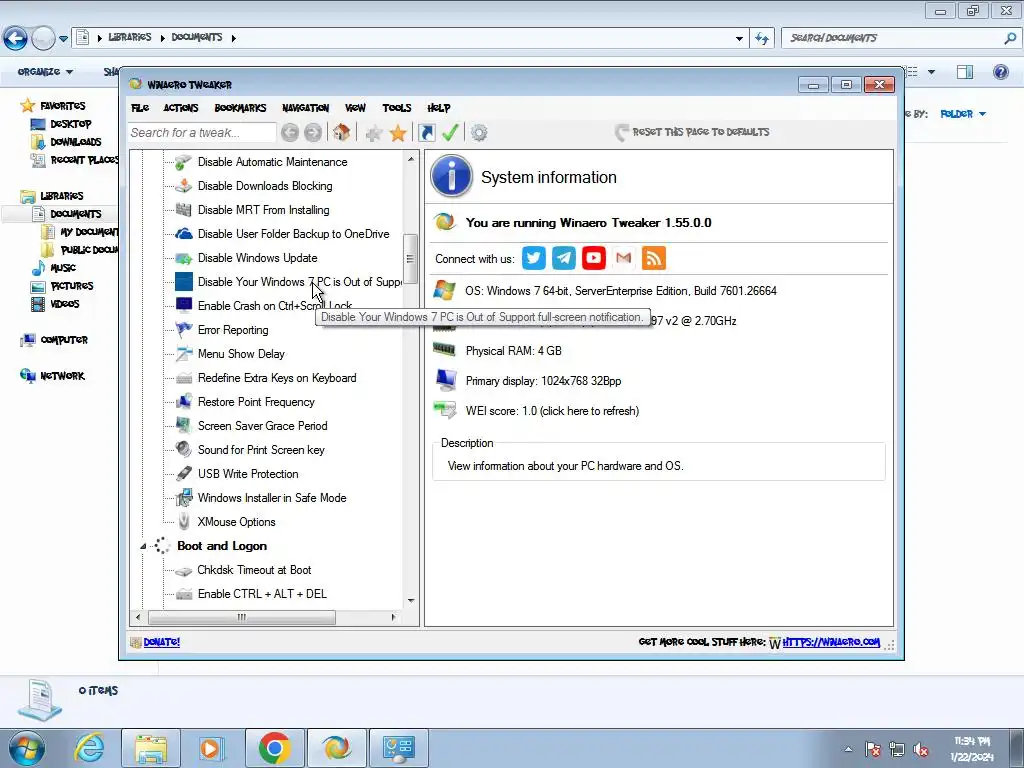
Task: Open the Explorer Help question mark icon
Action: (x=1000, y=72)
